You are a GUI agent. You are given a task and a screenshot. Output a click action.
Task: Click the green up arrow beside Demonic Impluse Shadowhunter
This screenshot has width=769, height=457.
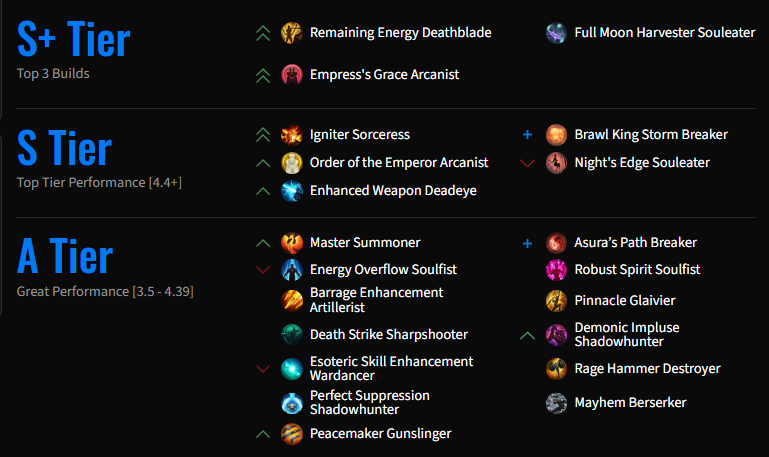tap(527, 336)
